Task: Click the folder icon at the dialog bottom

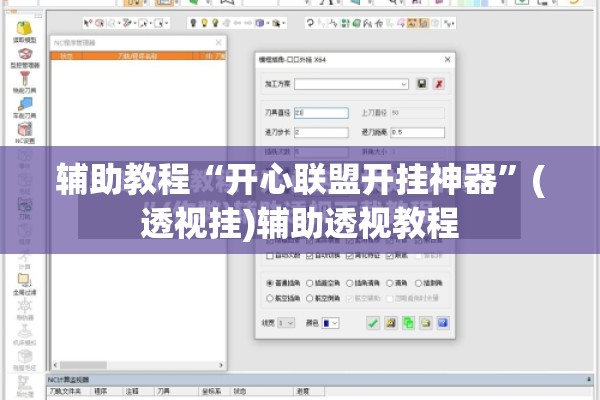Action: point(426,323)
